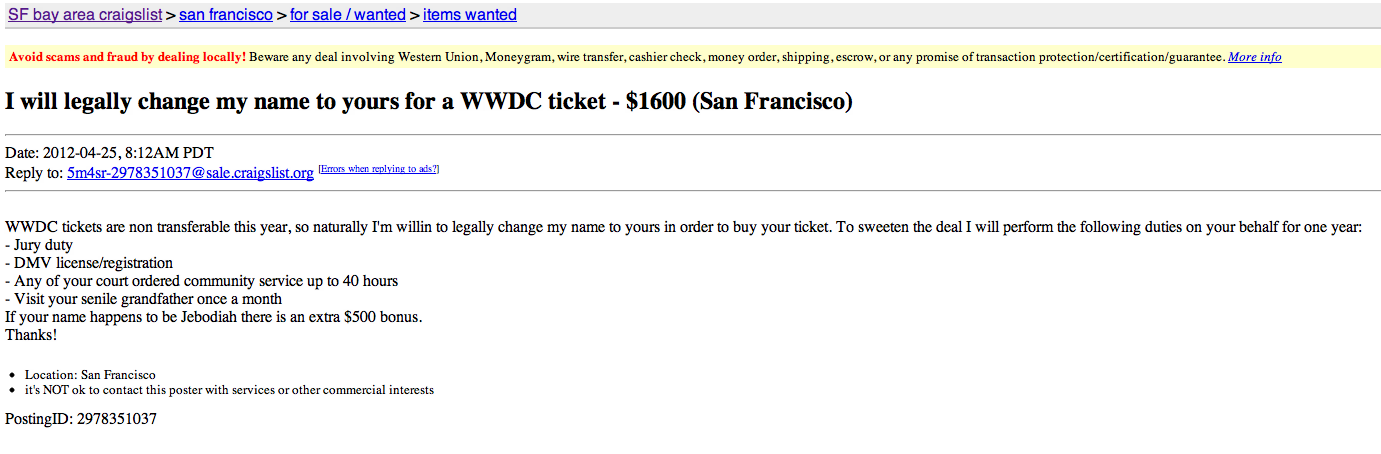Navigate to items wanted category

pyautogui.click(x=470, y=15)
